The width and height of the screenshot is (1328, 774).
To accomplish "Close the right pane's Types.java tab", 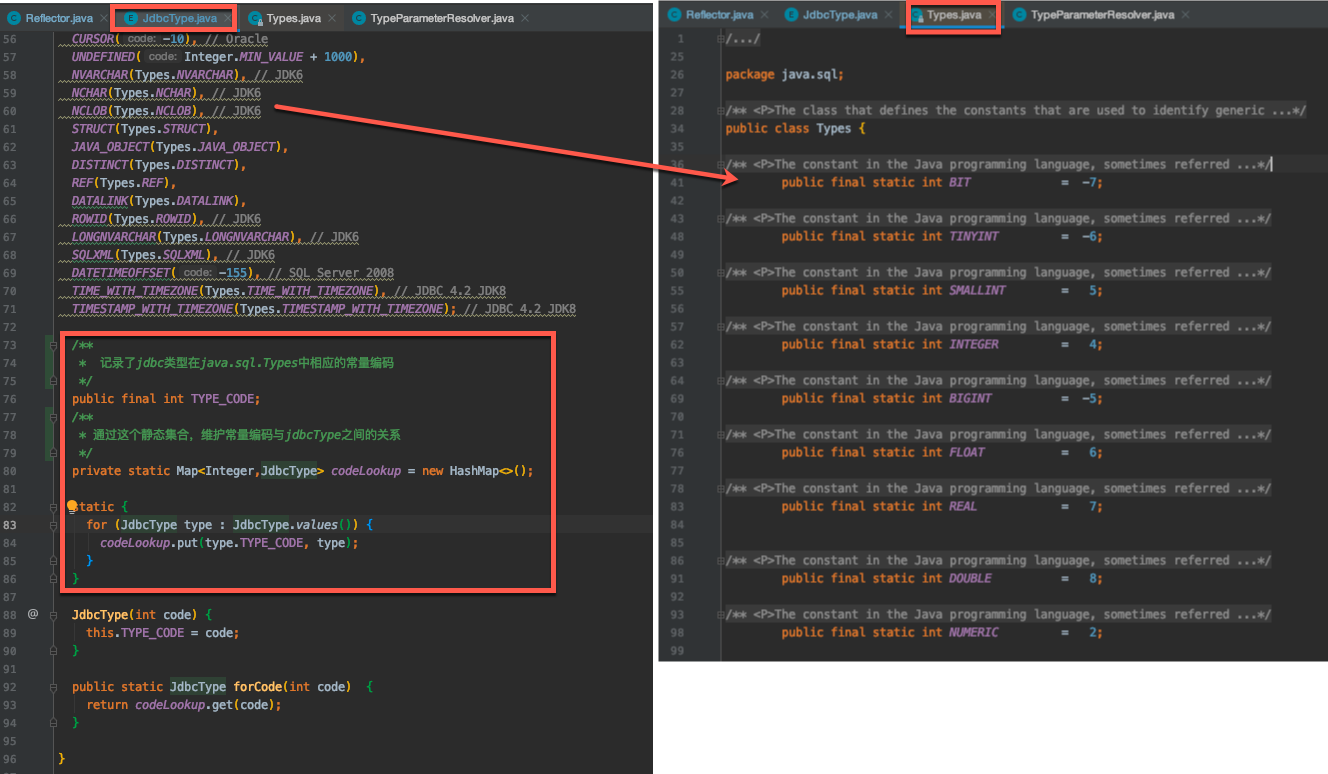I will (x=992, y=16).
